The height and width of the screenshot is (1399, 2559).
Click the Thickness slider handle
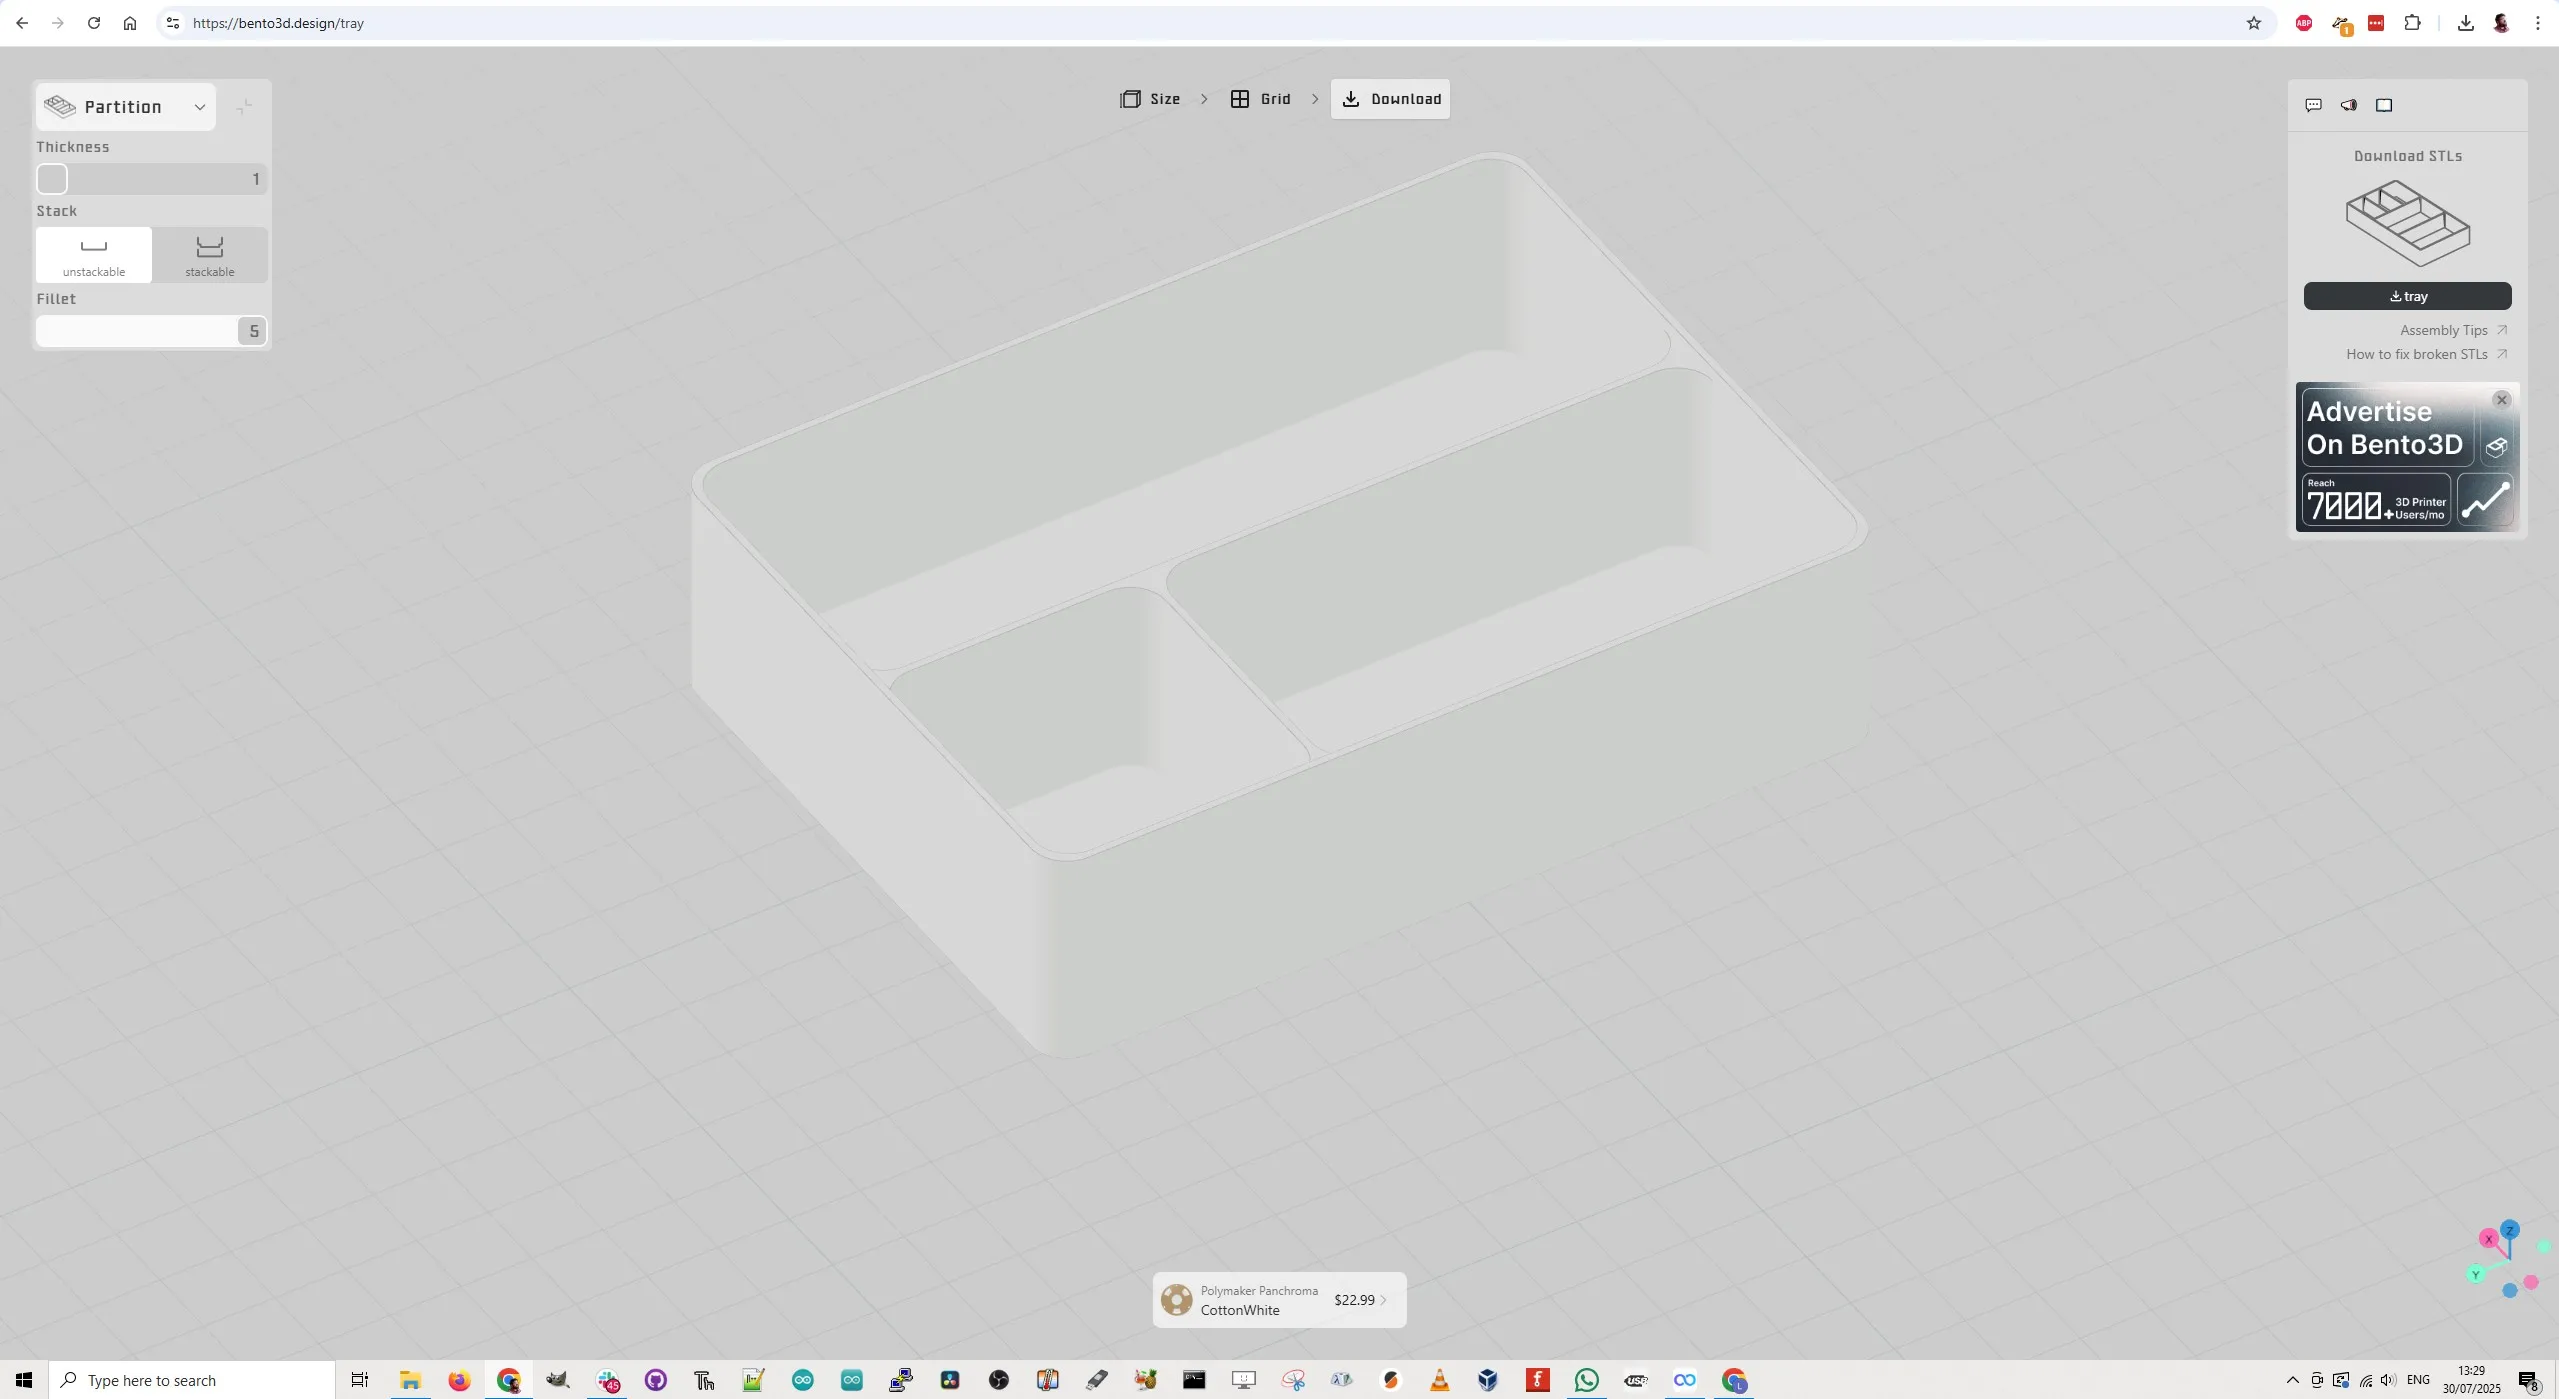click(52, 179)
